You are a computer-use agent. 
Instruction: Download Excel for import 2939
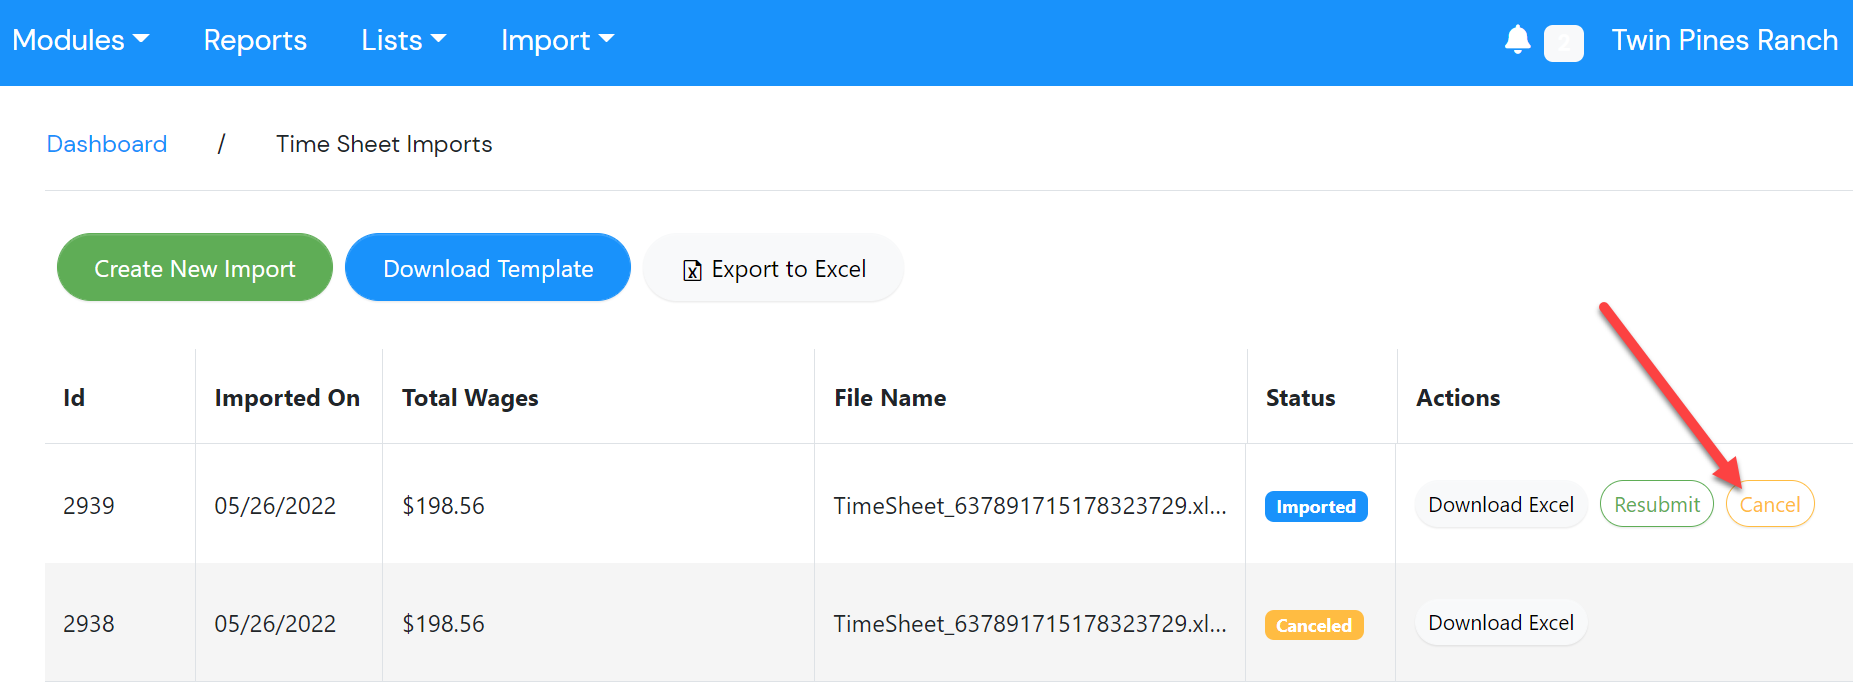(x=1501, y=505)
